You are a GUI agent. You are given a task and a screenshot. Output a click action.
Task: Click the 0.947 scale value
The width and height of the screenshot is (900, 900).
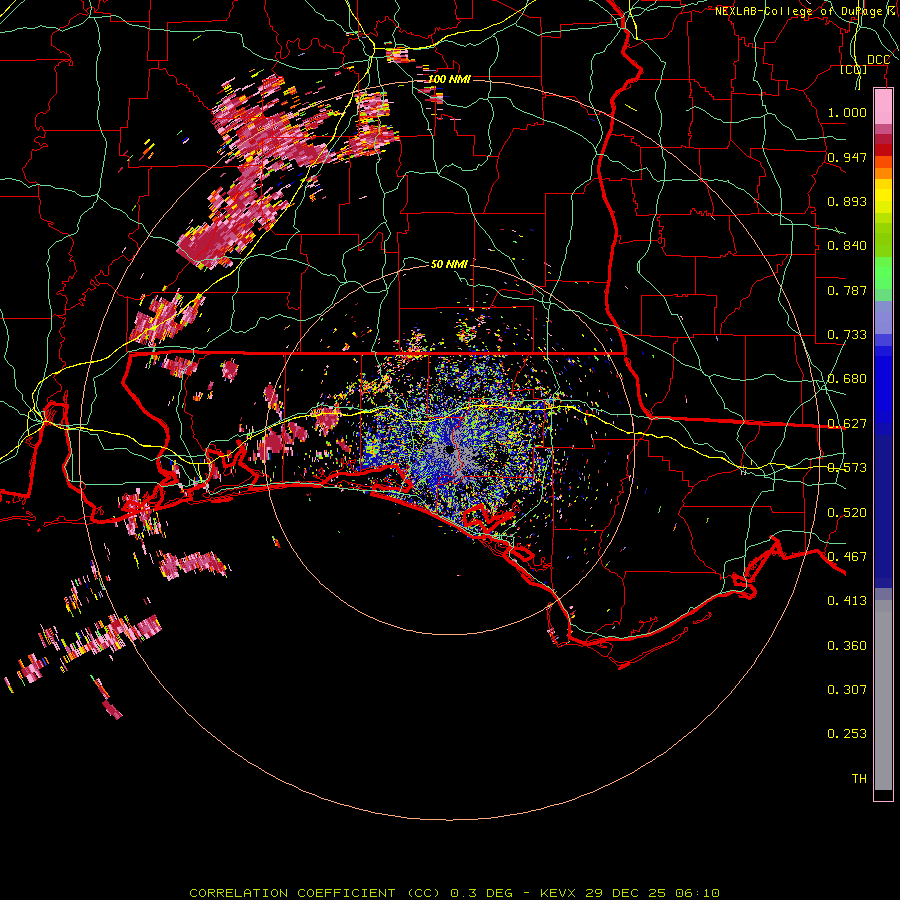click(847, 157)
